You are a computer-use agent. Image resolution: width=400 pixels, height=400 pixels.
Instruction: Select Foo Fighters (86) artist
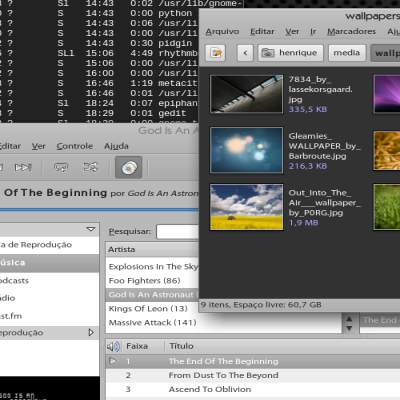click(152, 281)
